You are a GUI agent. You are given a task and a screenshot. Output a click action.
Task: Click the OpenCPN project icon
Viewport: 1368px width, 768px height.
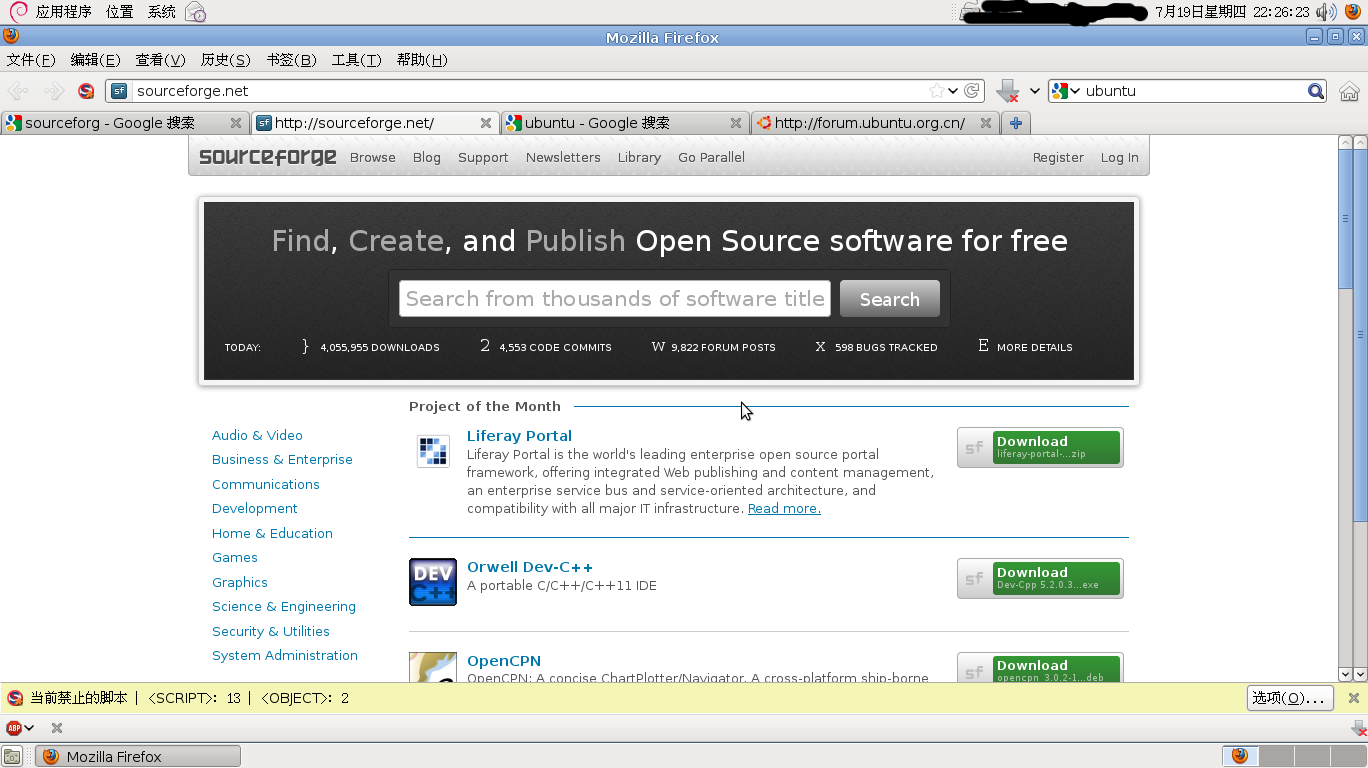tap(433, 667)
